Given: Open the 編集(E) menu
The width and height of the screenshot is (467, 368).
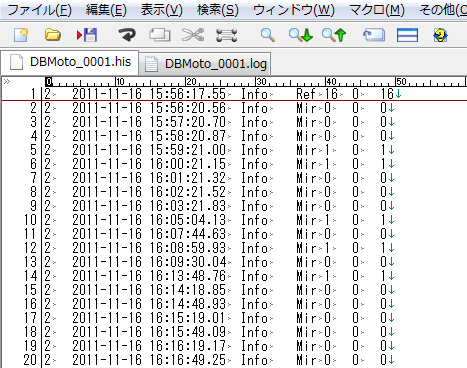Looking at the screenshot, I should pyautogui.click(x=106, y=10).
